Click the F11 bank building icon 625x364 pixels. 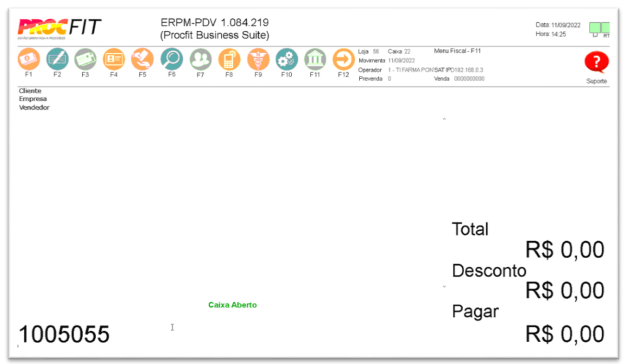click(315, 59)
